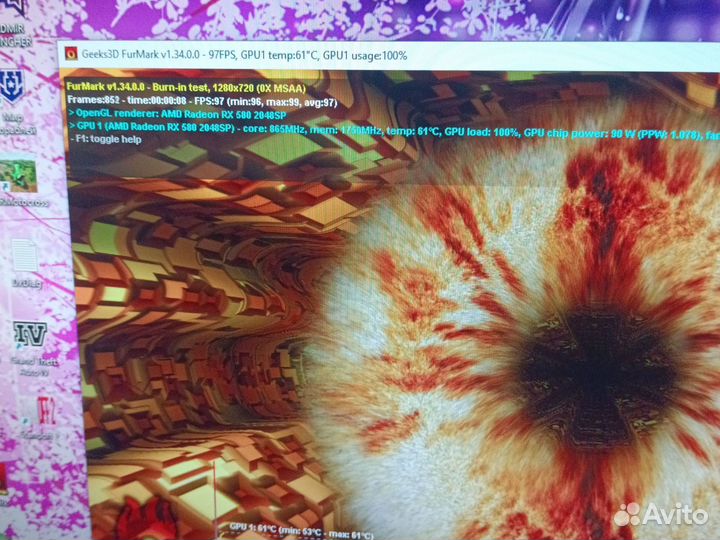
Task: Launch the Grand Theft Auto IV shortcut
Action: click(x=29, y=336)
